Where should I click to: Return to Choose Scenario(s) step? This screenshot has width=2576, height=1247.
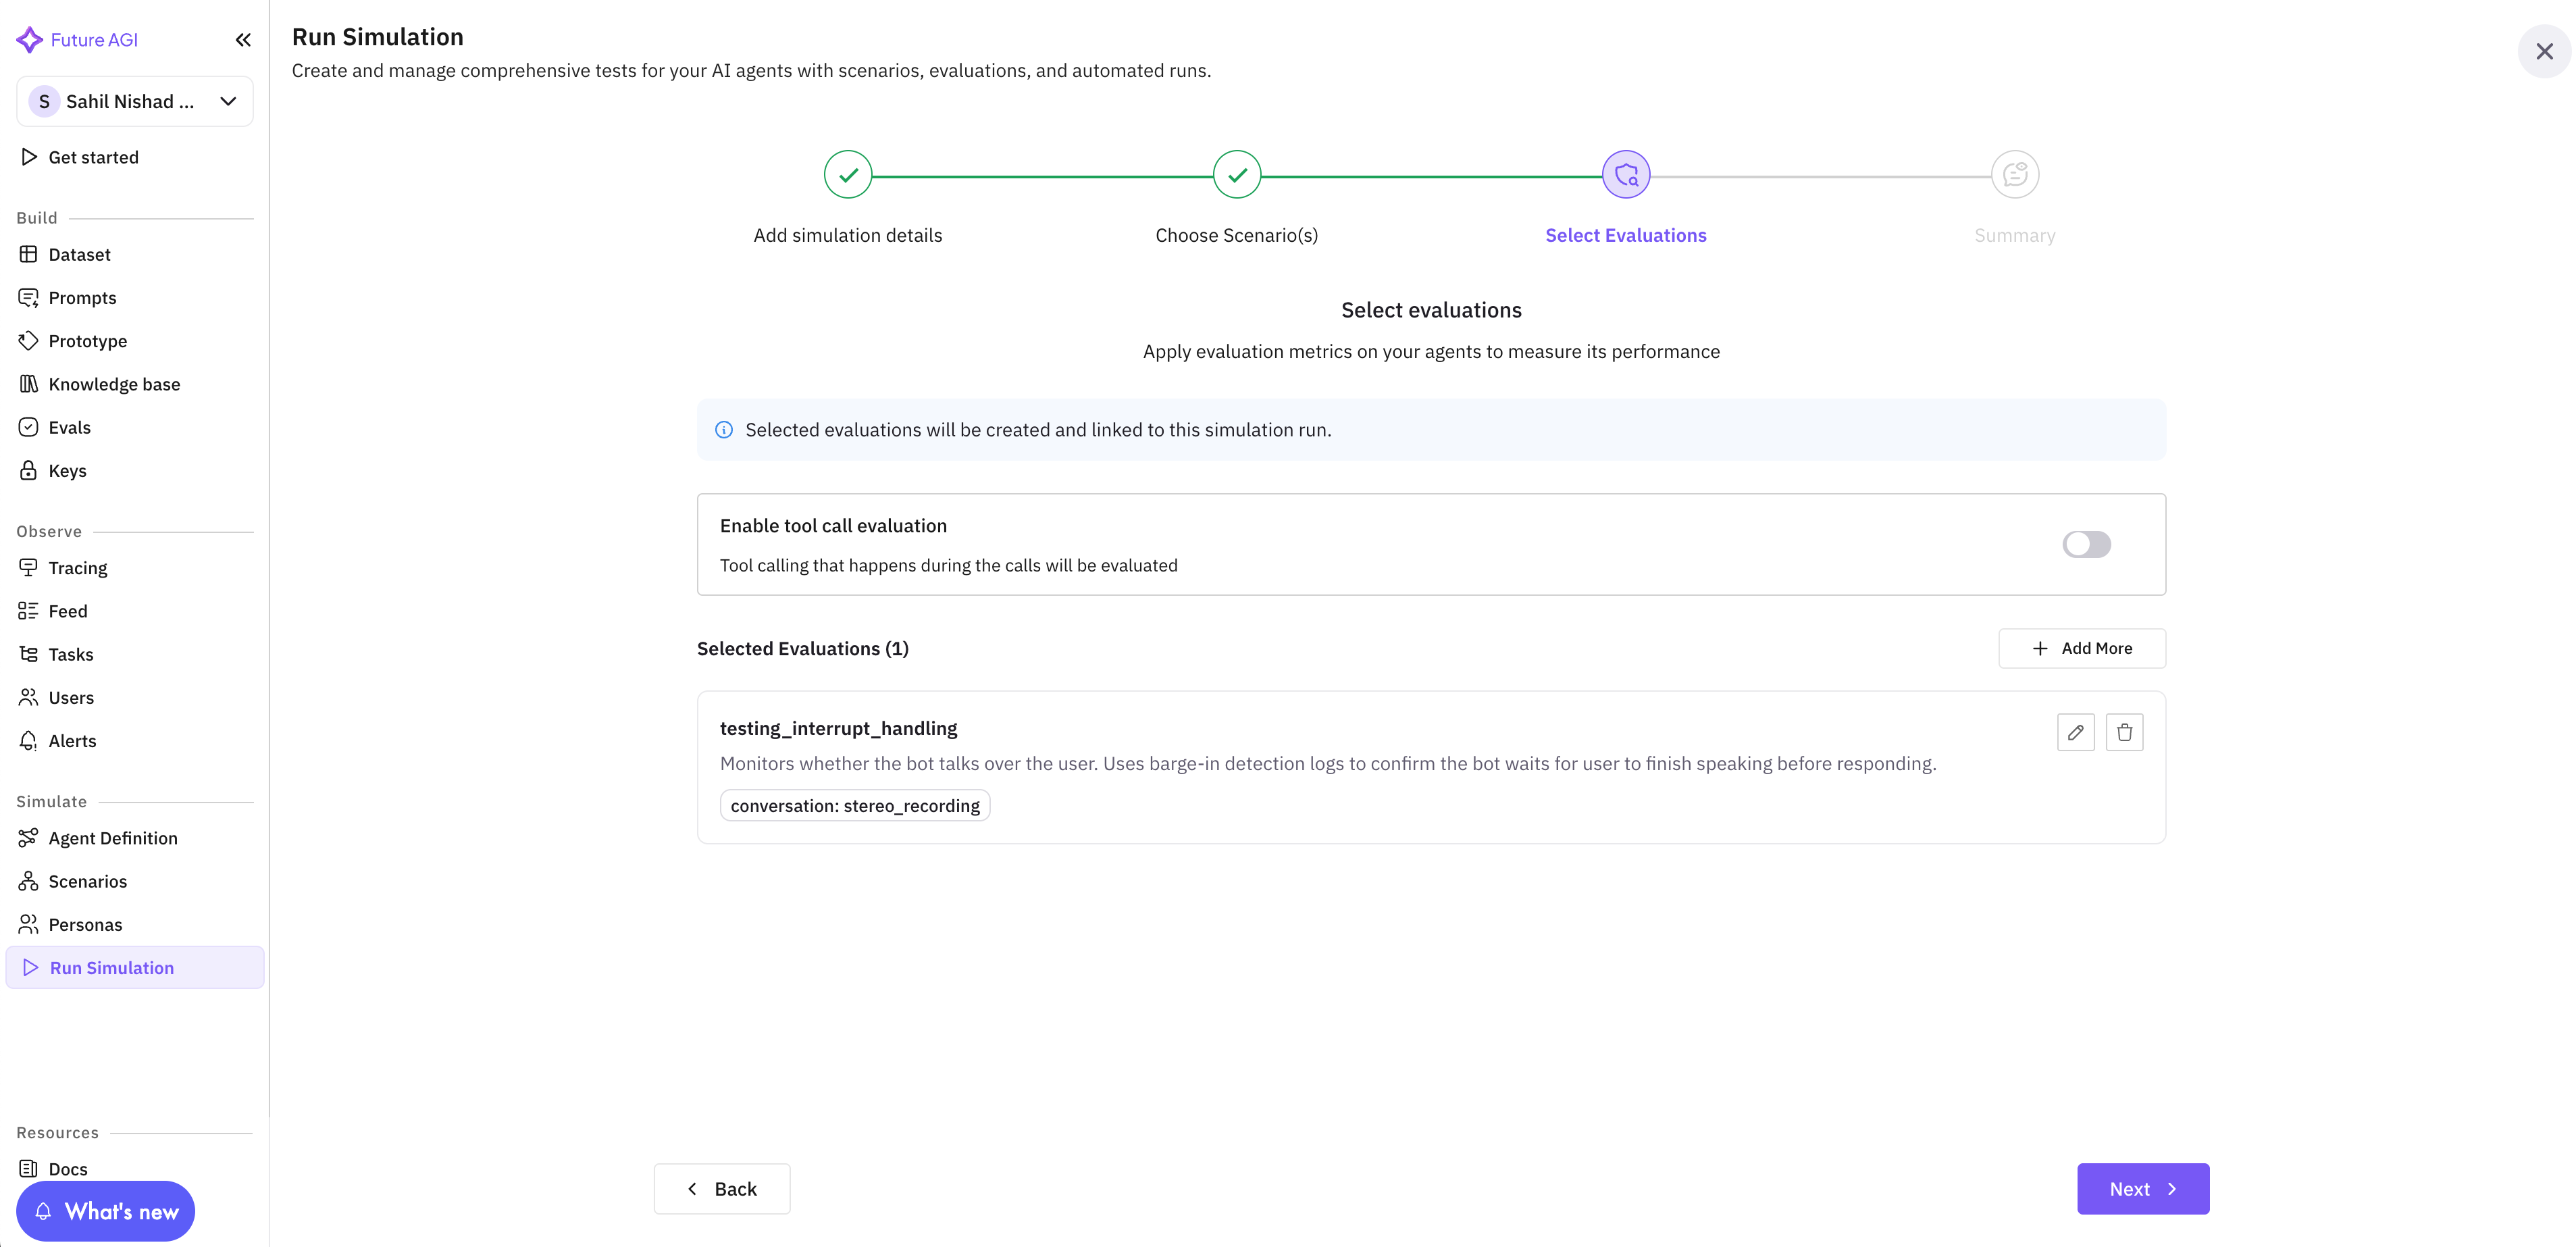(x=1237, y=175)
